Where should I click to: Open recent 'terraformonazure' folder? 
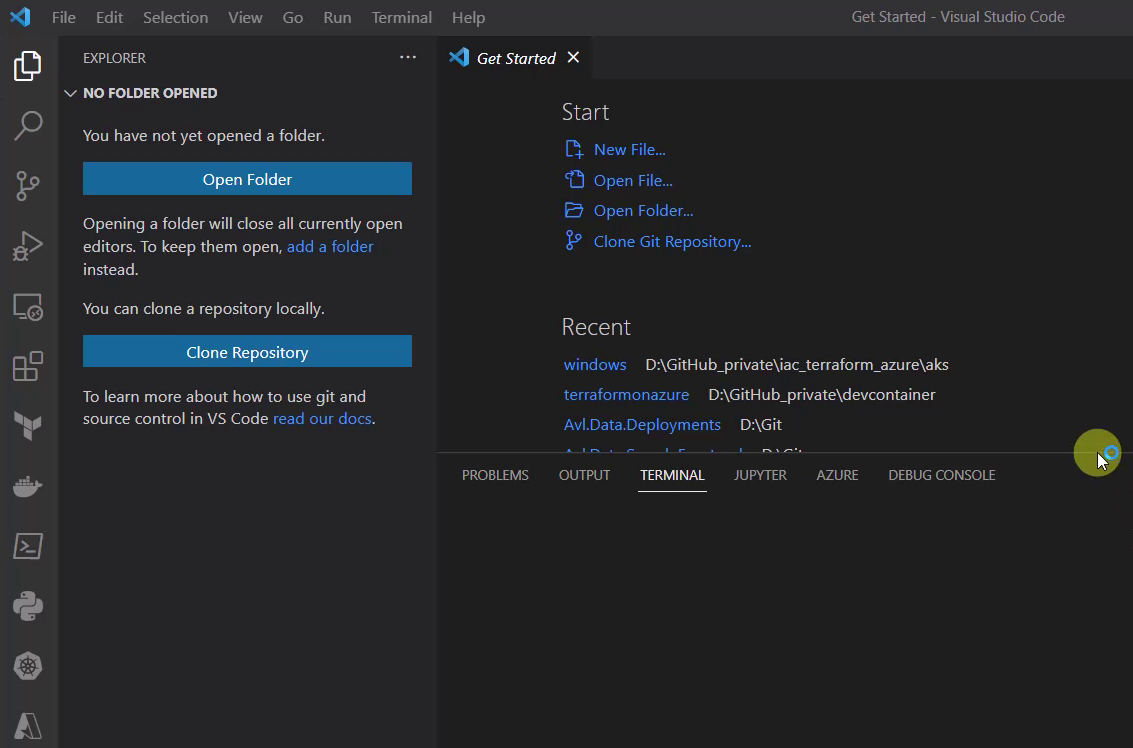(x=626, y=395)
